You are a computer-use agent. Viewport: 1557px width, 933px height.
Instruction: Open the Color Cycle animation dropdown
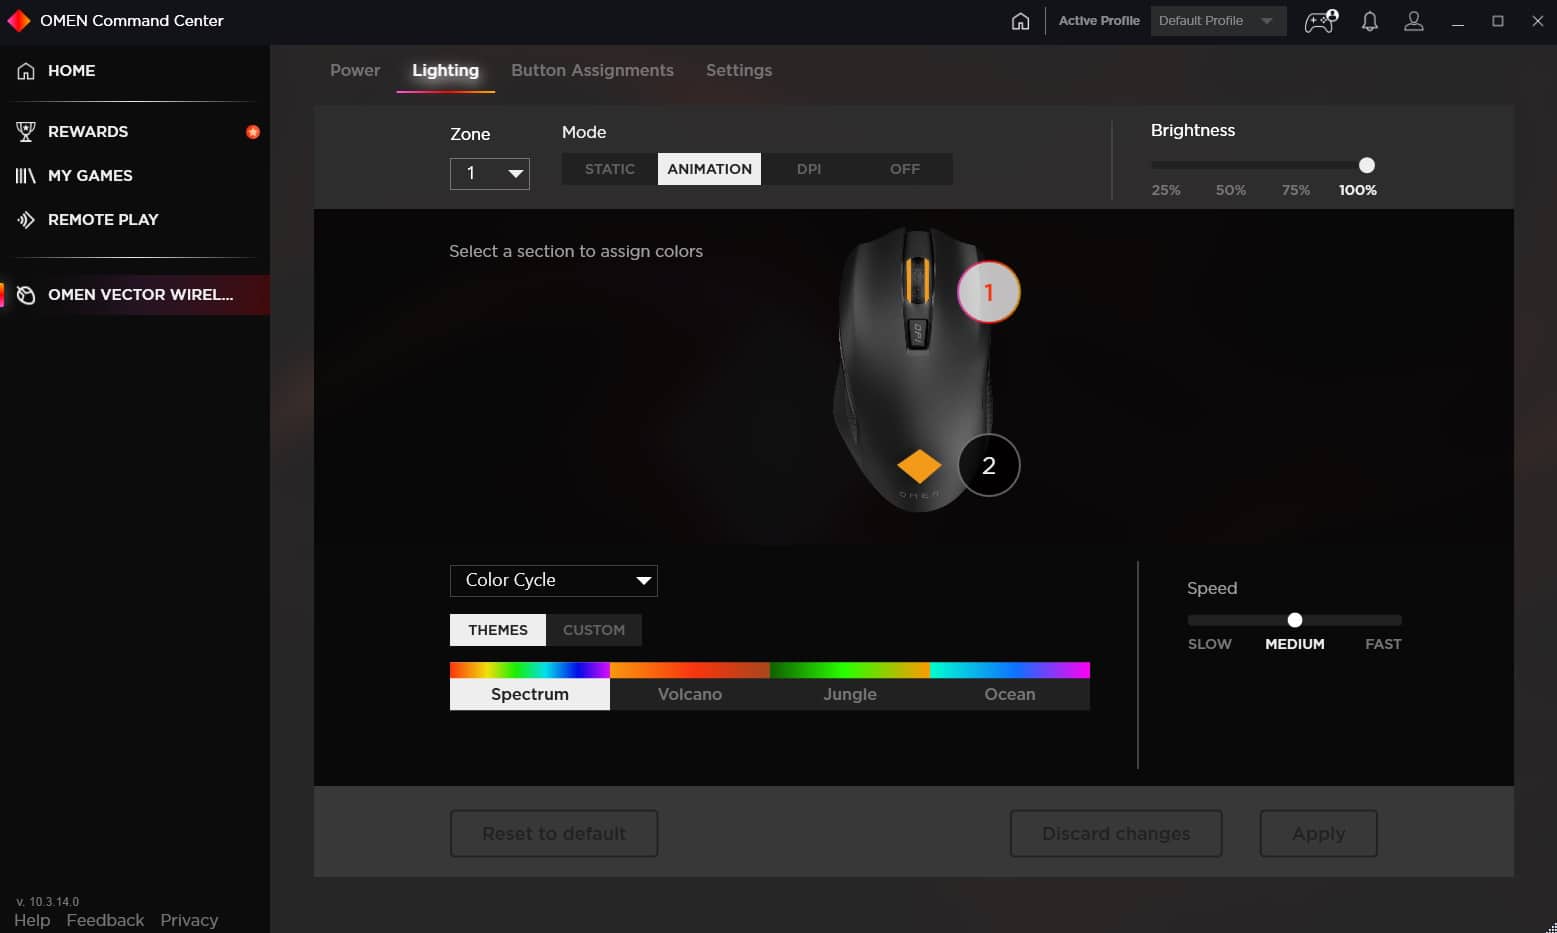click(x=553, y=580)
